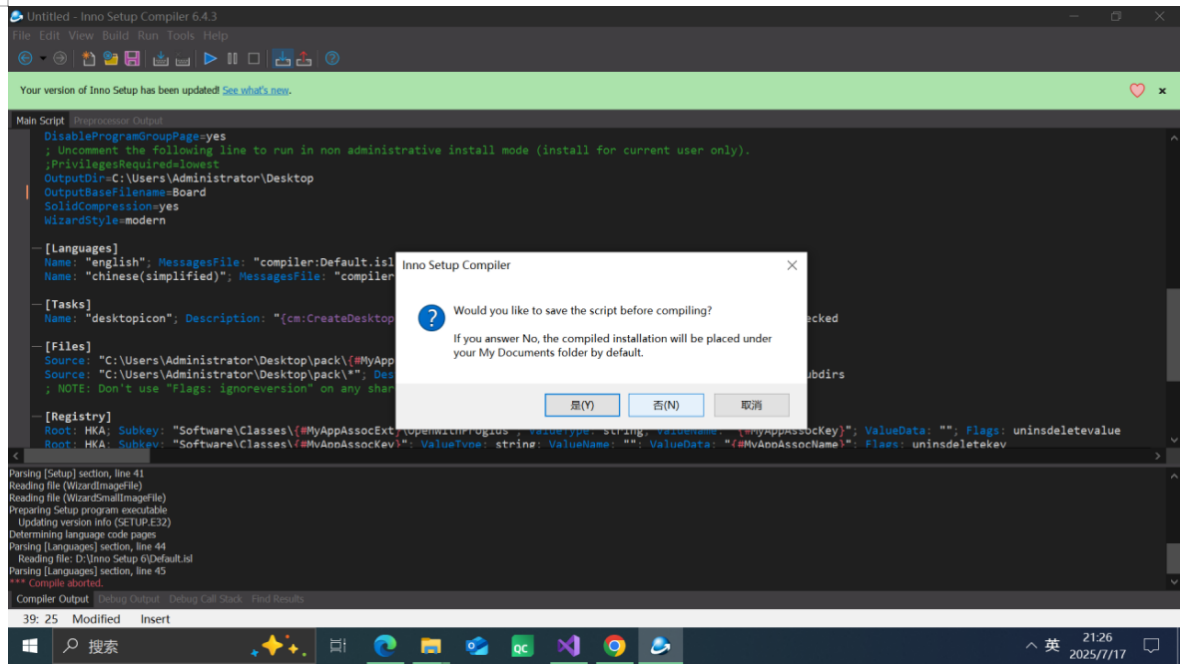Open the View menu
The image size is (1180, 668).
coord(81,35)
